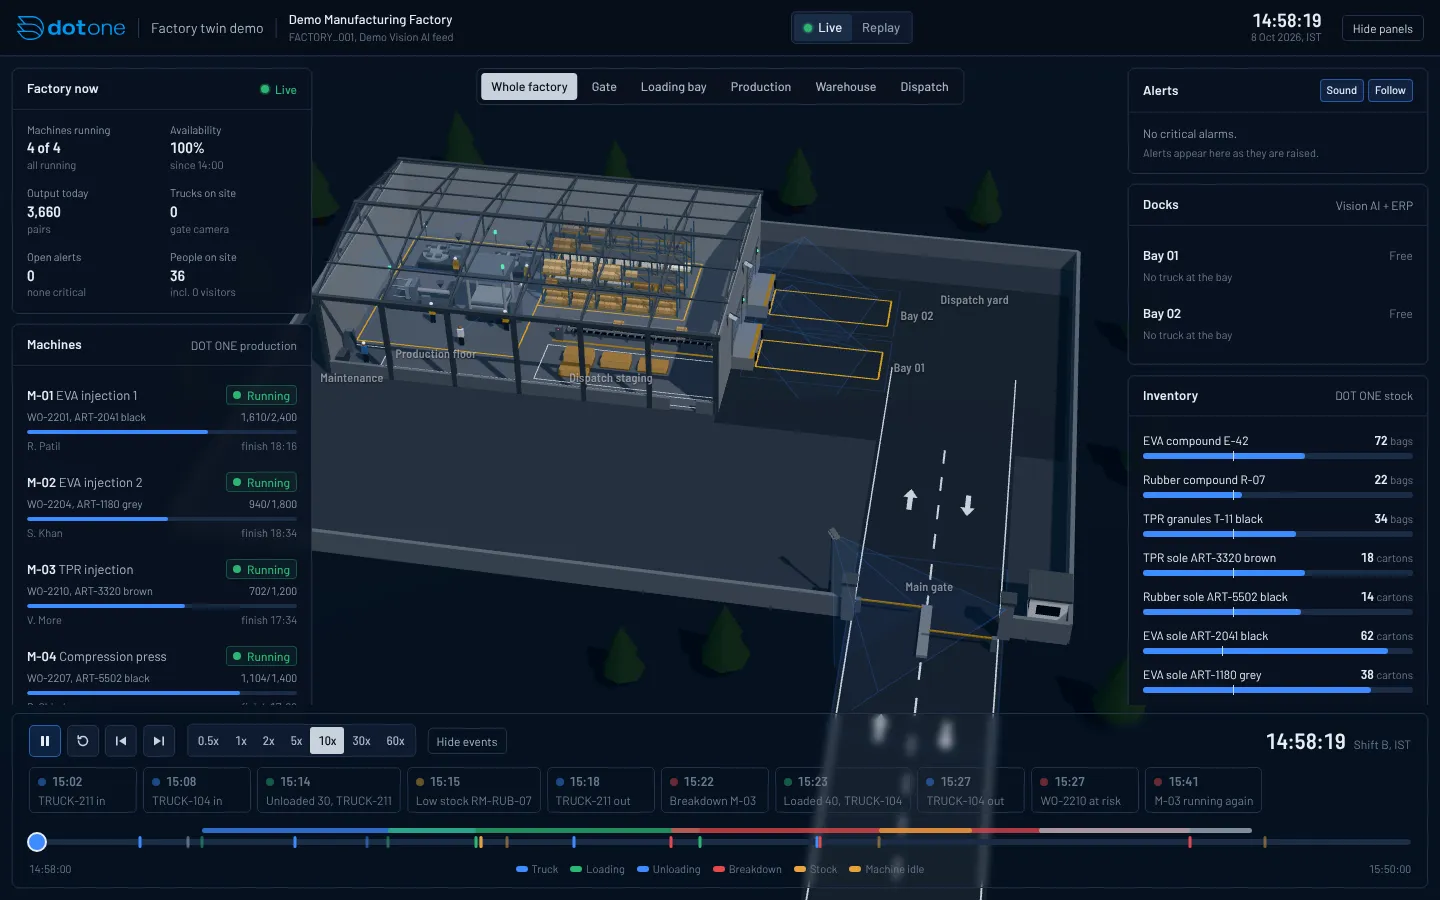Click the restart playback icon

(x=83, y=741)
